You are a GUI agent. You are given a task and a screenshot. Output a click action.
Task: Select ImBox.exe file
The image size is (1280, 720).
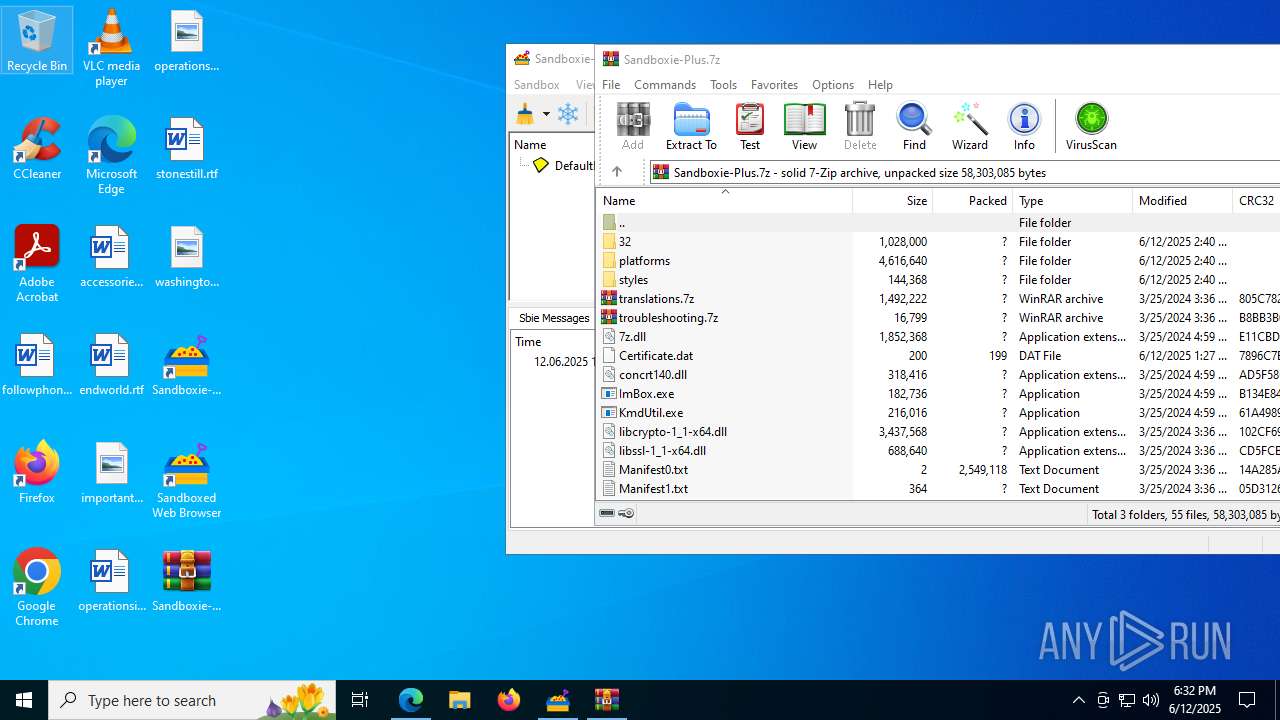(x=938, y=393)
